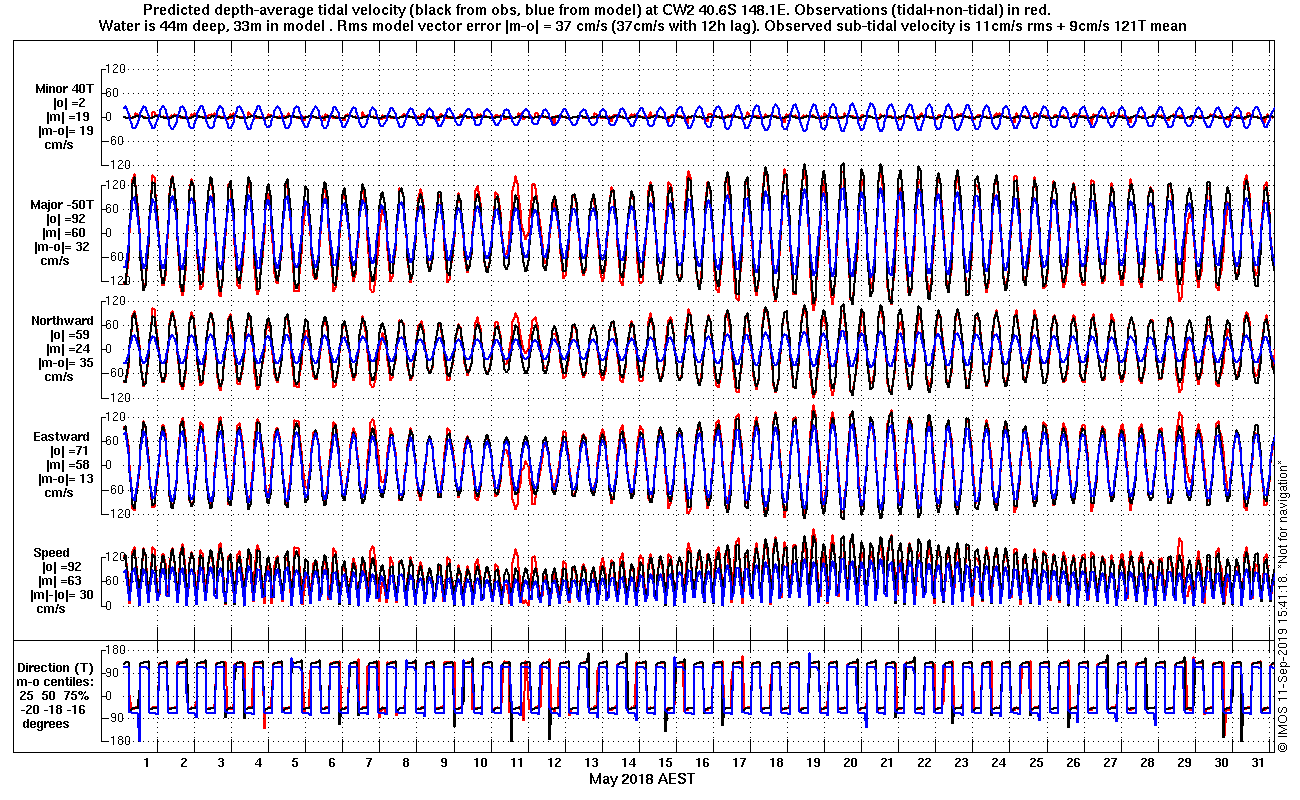Select the 'Eastward' panel label

[63, 437]
